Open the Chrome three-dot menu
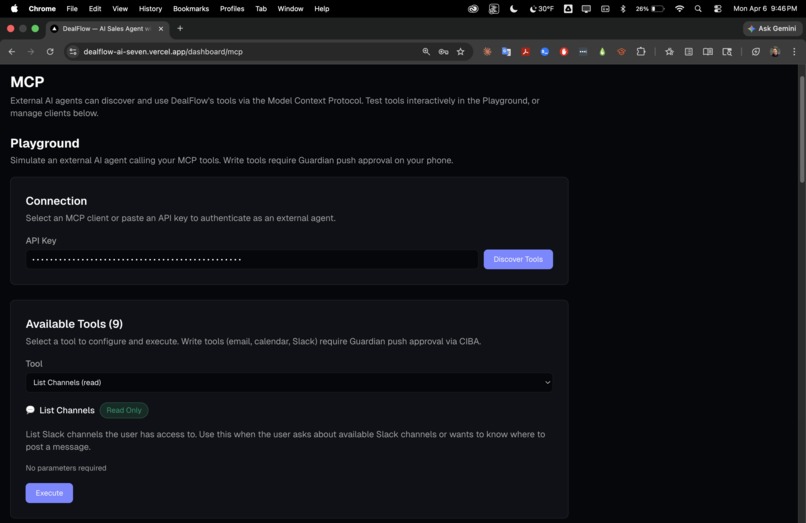806x523 pixels. [x=794, y=51]
